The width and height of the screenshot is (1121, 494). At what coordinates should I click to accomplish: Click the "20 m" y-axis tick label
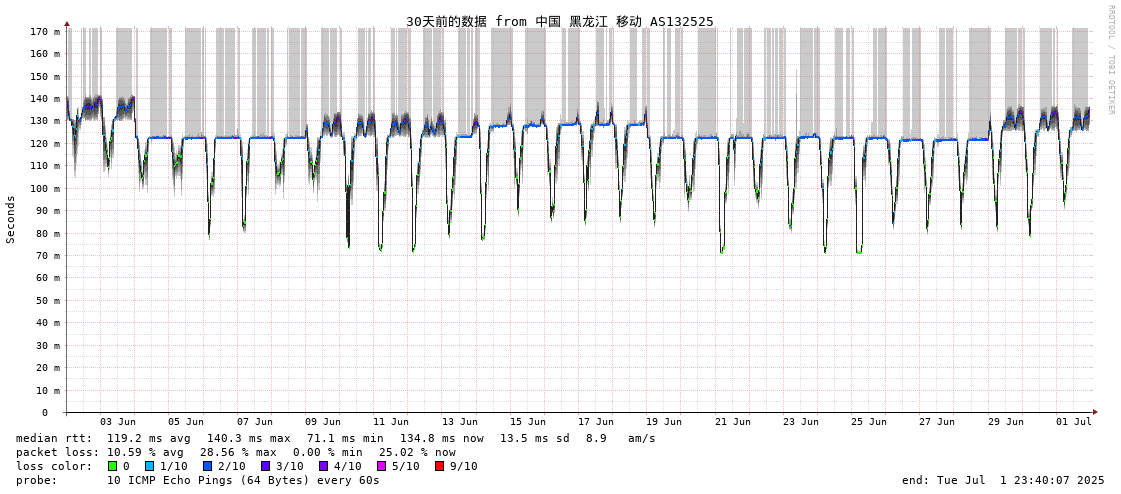[x=47, y=367]
